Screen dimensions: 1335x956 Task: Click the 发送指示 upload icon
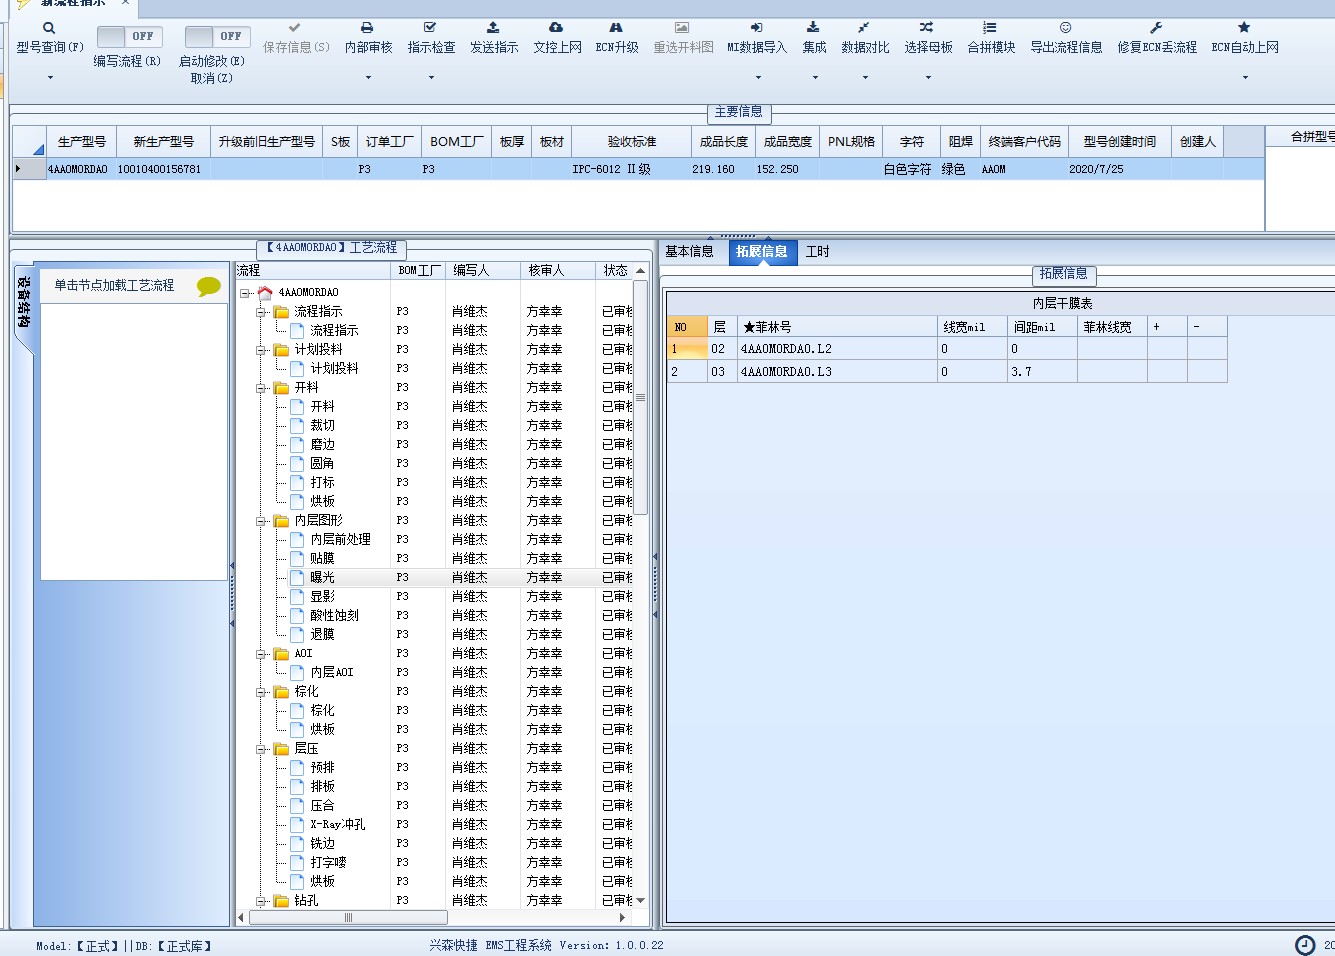pos(493,28)
